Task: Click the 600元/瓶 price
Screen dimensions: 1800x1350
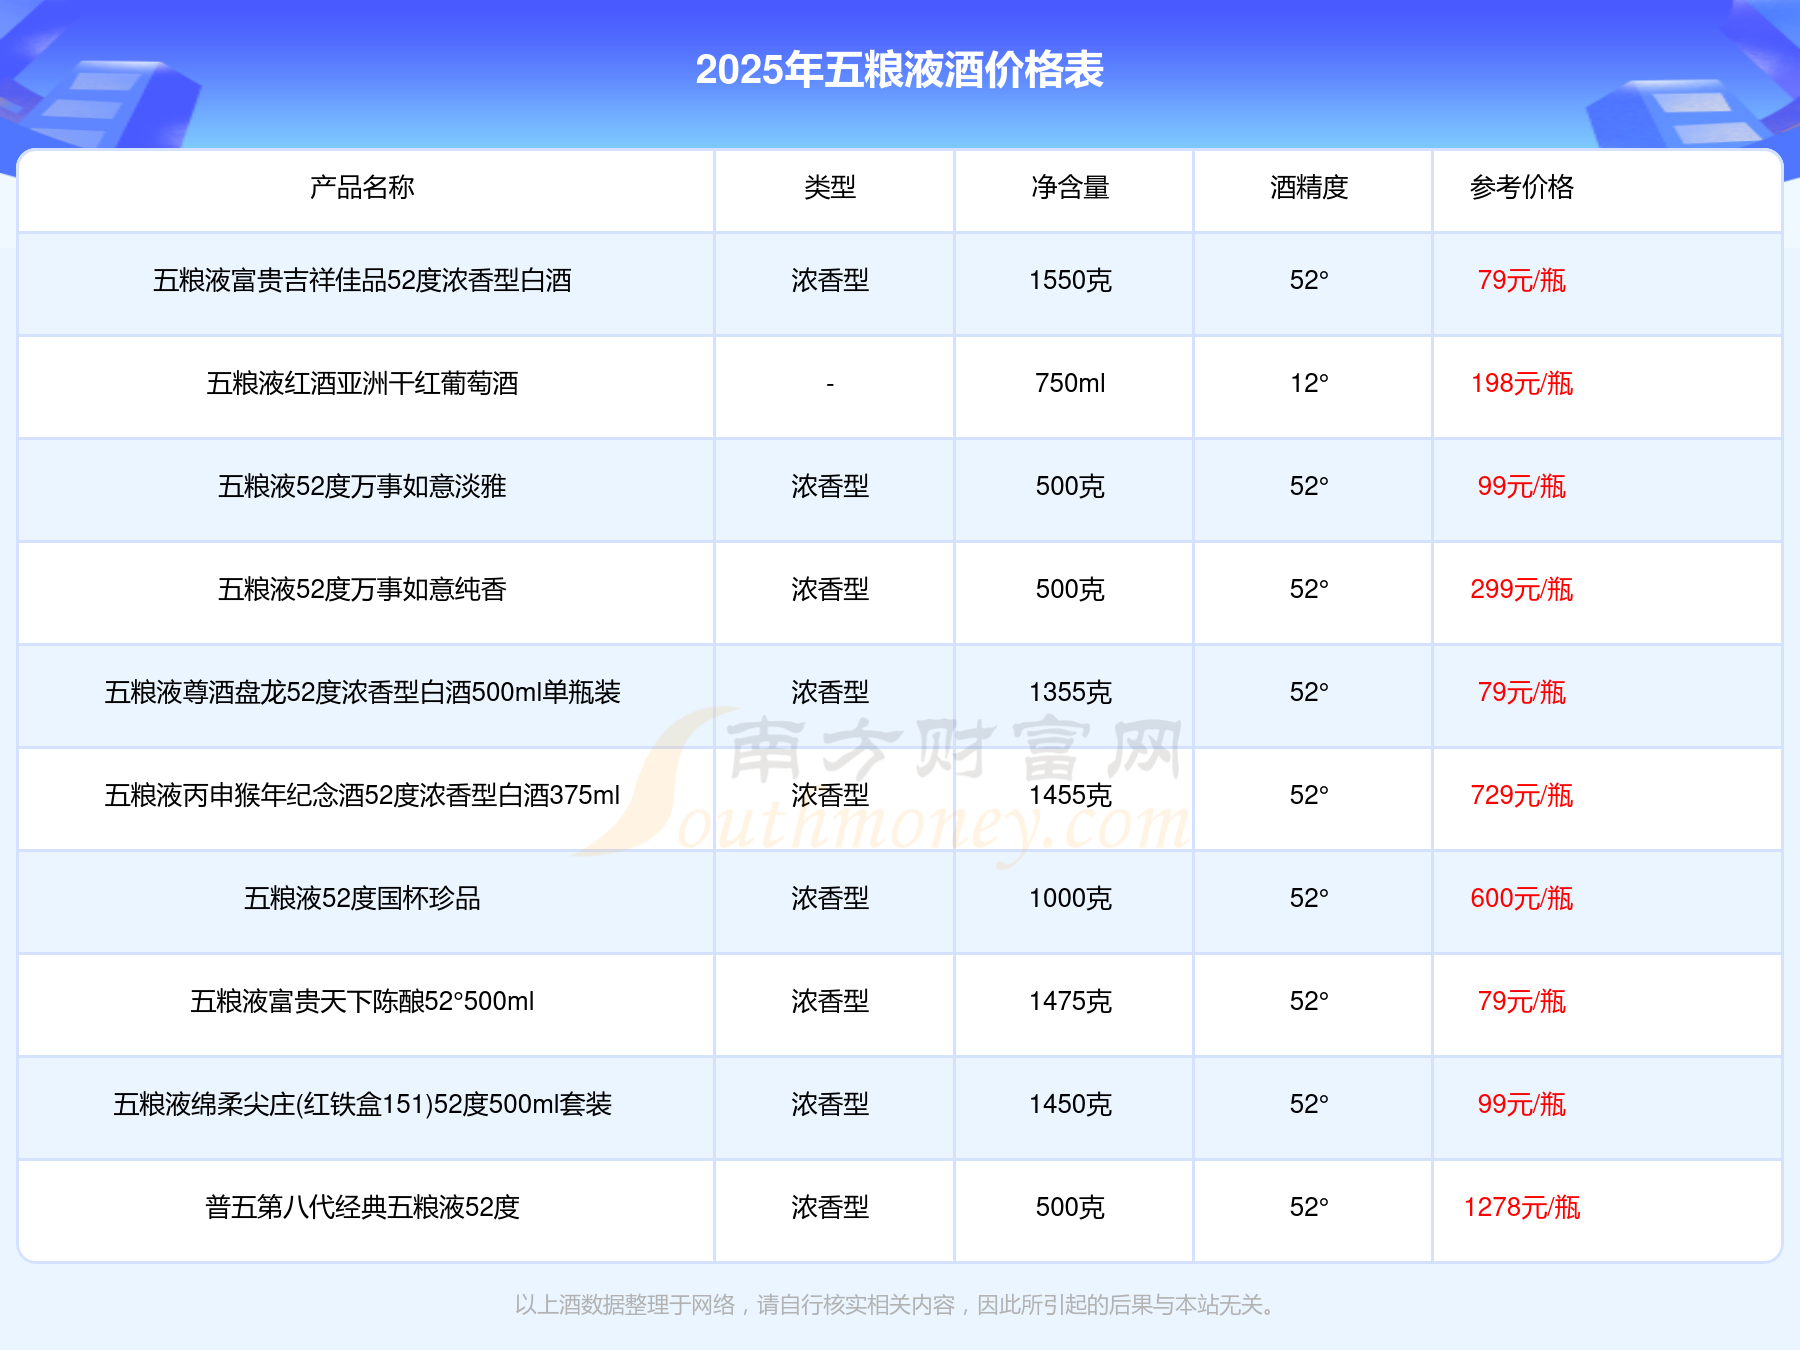Action: click(x=1522, y=898)
